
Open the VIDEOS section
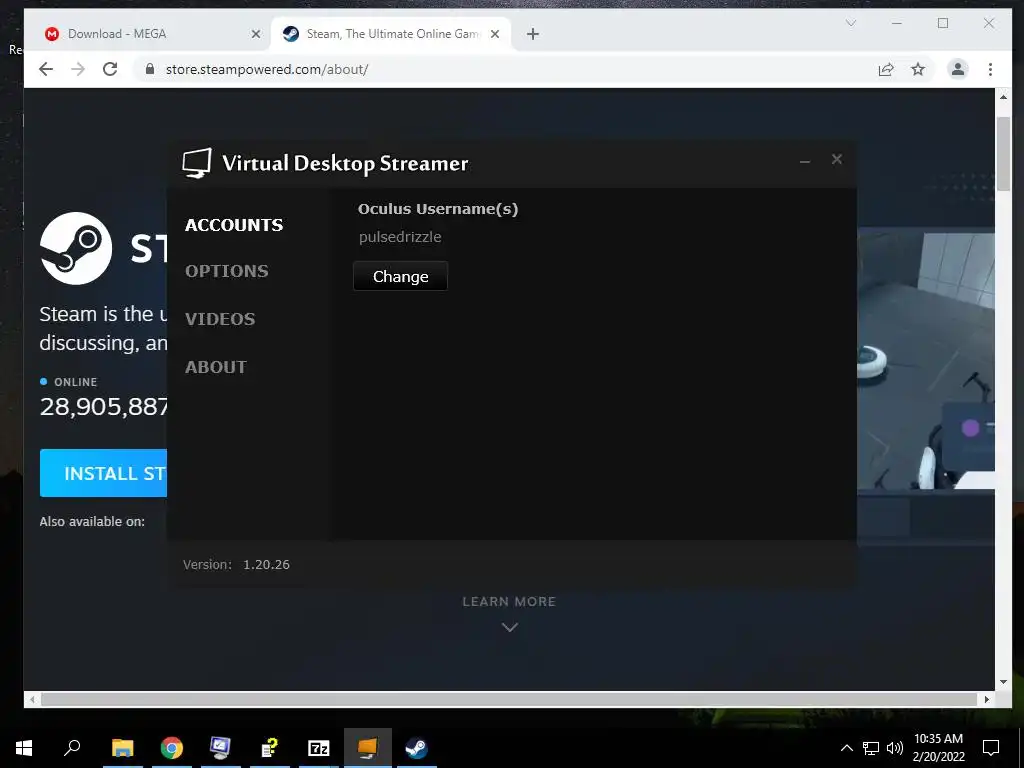[220, 319]
